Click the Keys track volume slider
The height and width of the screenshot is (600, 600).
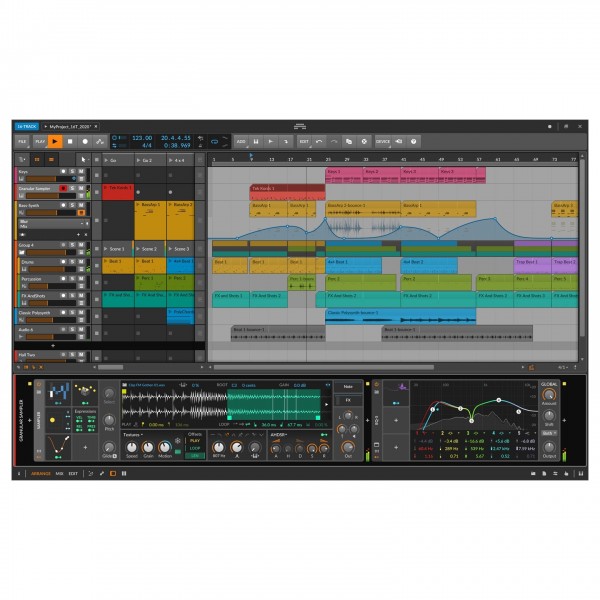[49, 179]
